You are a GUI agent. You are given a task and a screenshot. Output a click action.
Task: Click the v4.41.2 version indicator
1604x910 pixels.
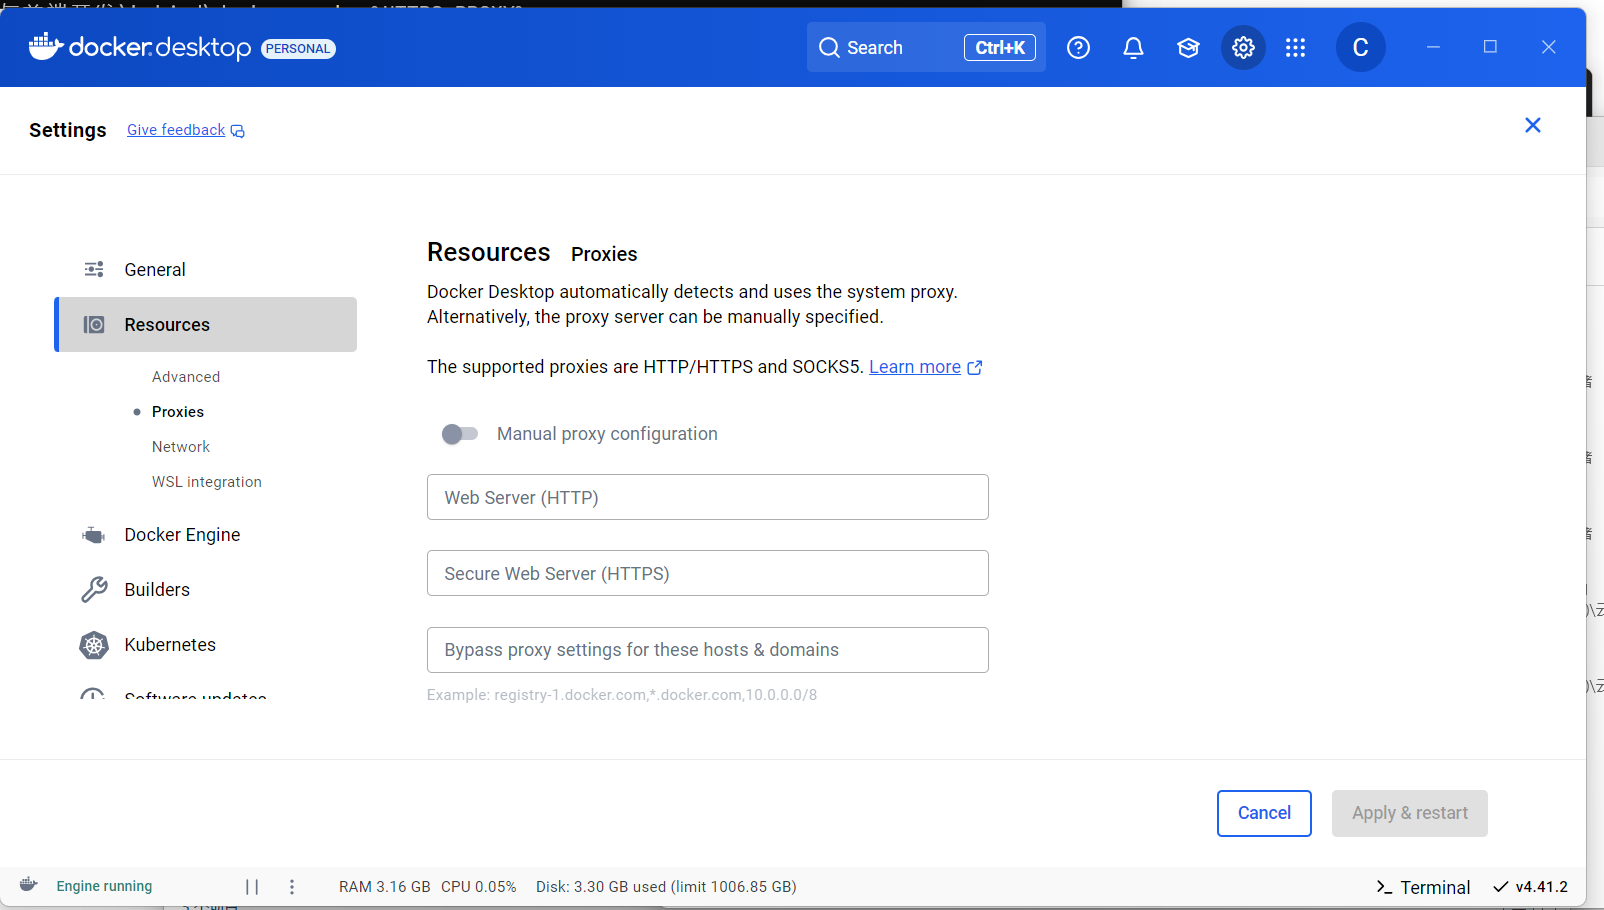point(1530,887)
